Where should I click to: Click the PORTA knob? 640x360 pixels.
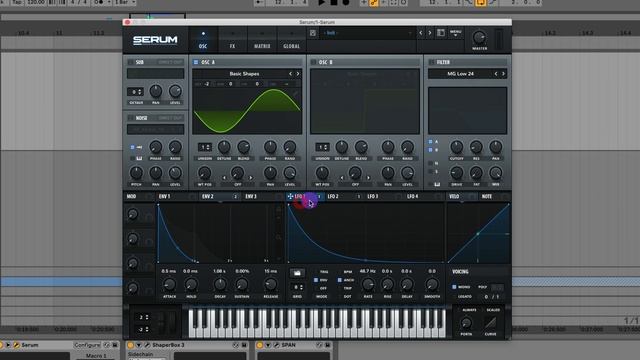tap(466, 323)
